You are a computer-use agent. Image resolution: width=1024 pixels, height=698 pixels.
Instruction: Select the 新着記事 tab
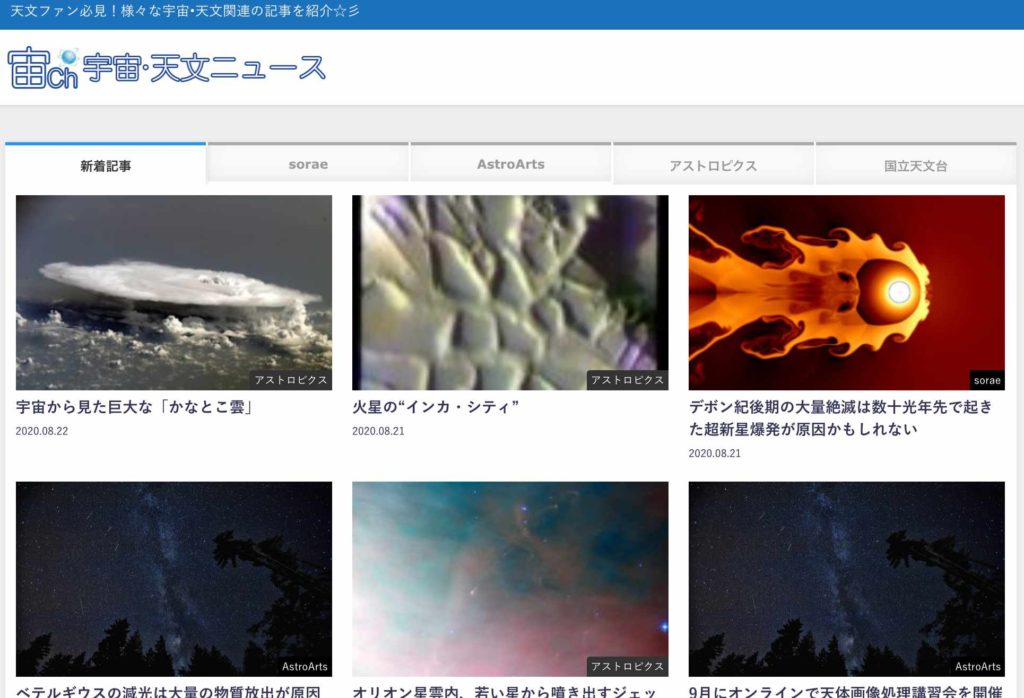(x=106, y=166)
